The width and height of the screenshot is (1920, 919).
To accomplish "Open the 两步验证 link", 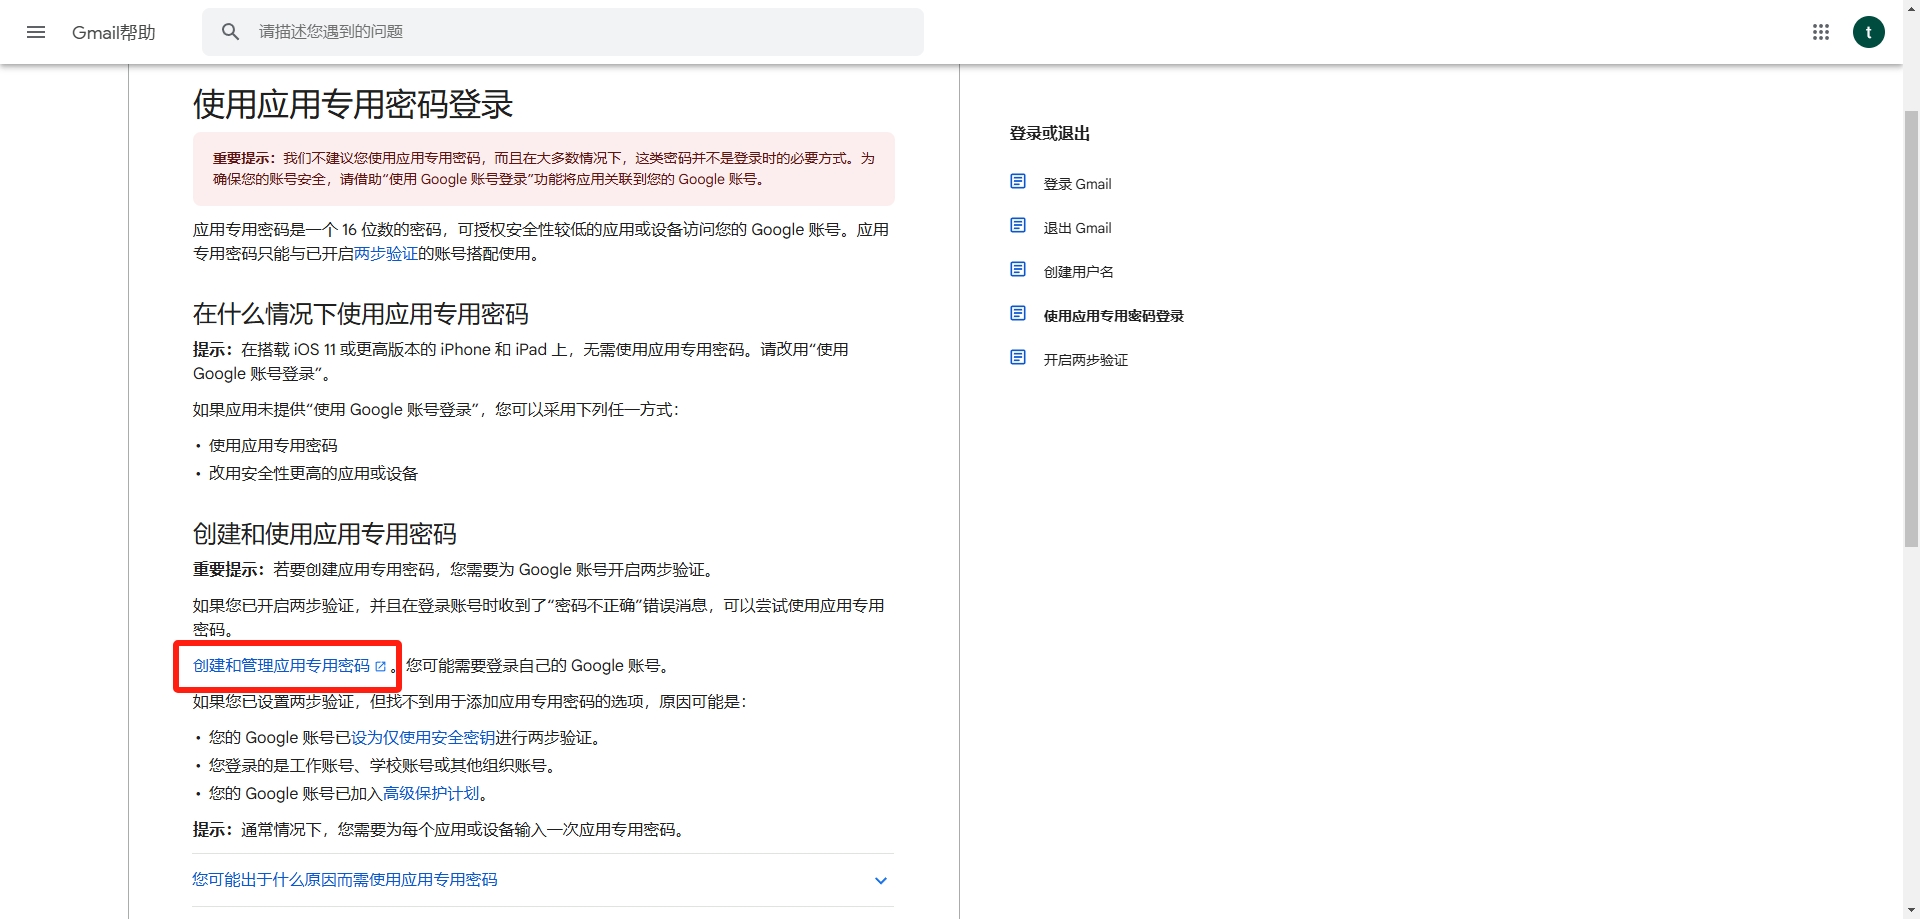I will click(x=386, y=254).
